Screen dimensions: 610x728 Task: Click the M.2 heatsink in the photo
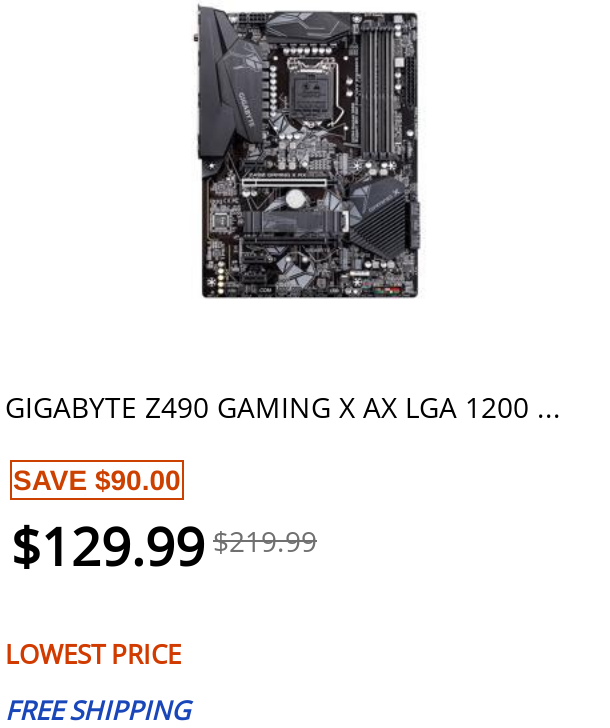coord(292,223)
